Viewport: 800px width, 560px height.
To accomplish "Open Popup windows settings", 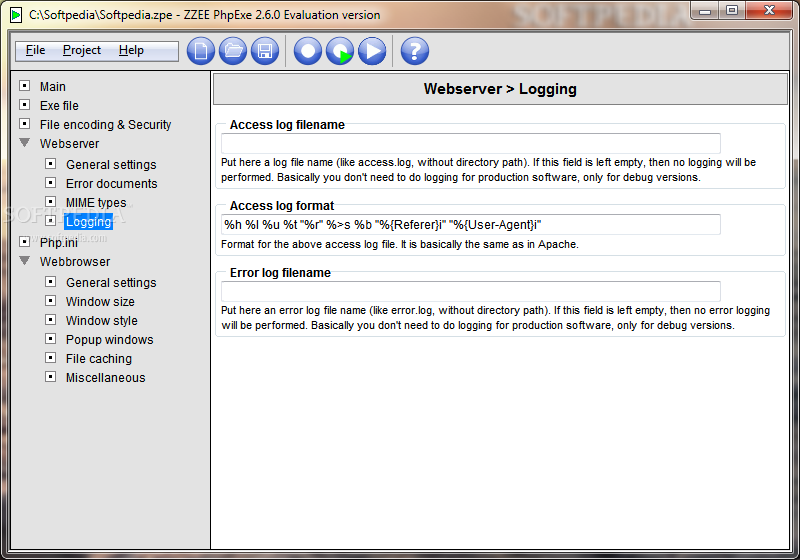I will coord(110,340).
